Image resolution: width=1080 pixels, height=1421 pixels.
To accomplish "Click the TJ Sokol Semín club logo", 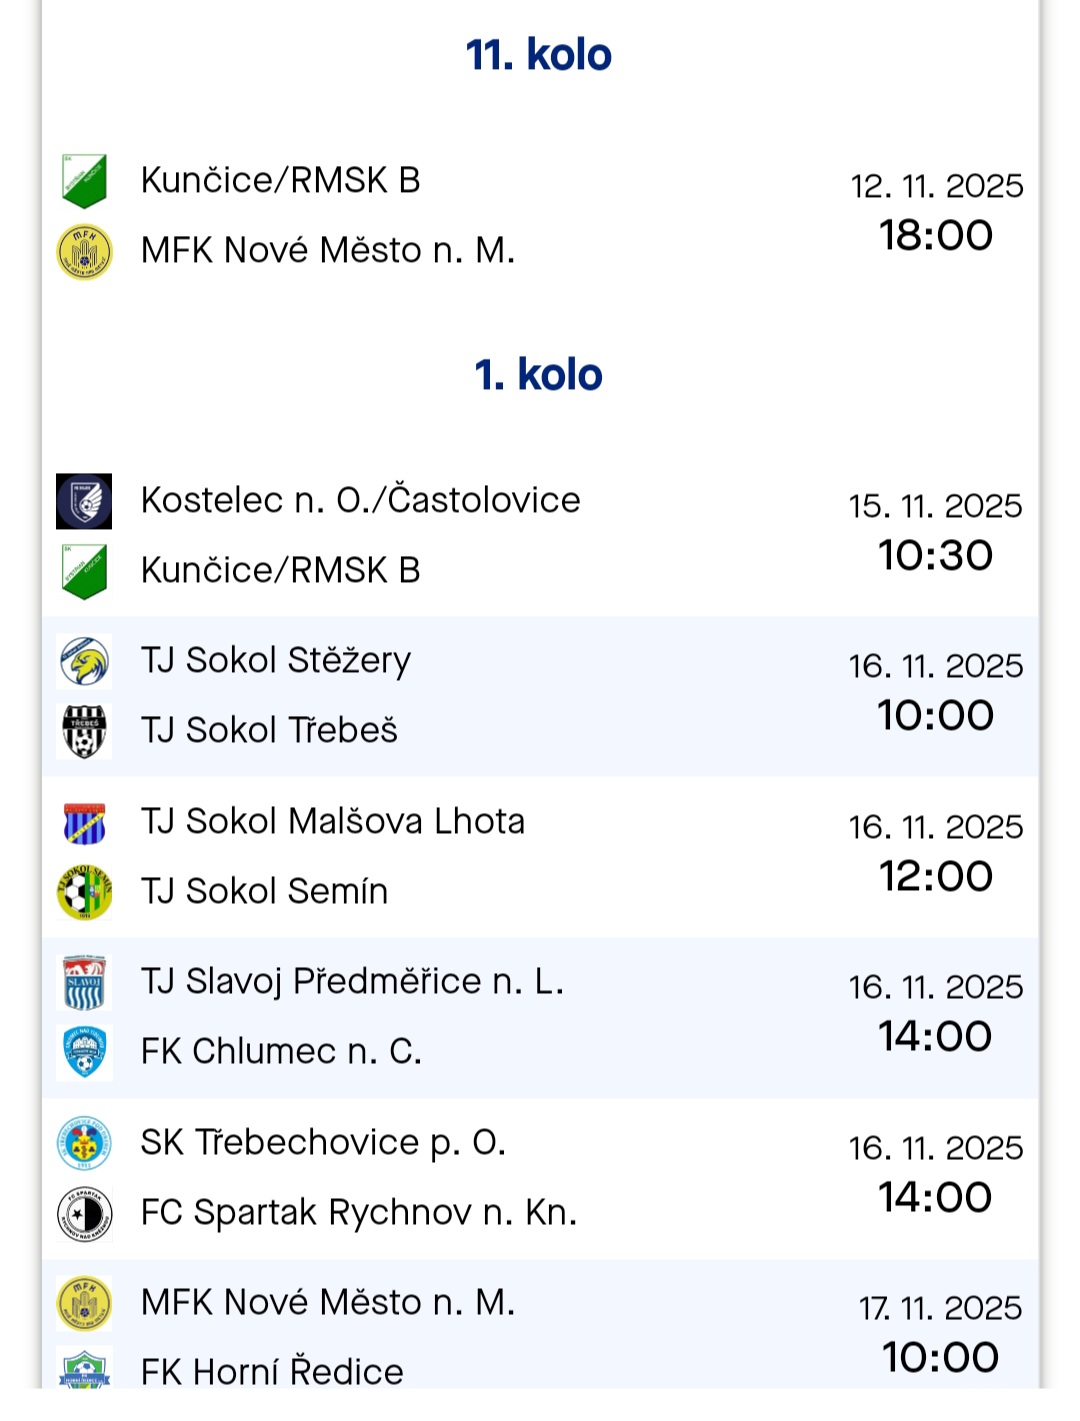I will tap(84, 892).
